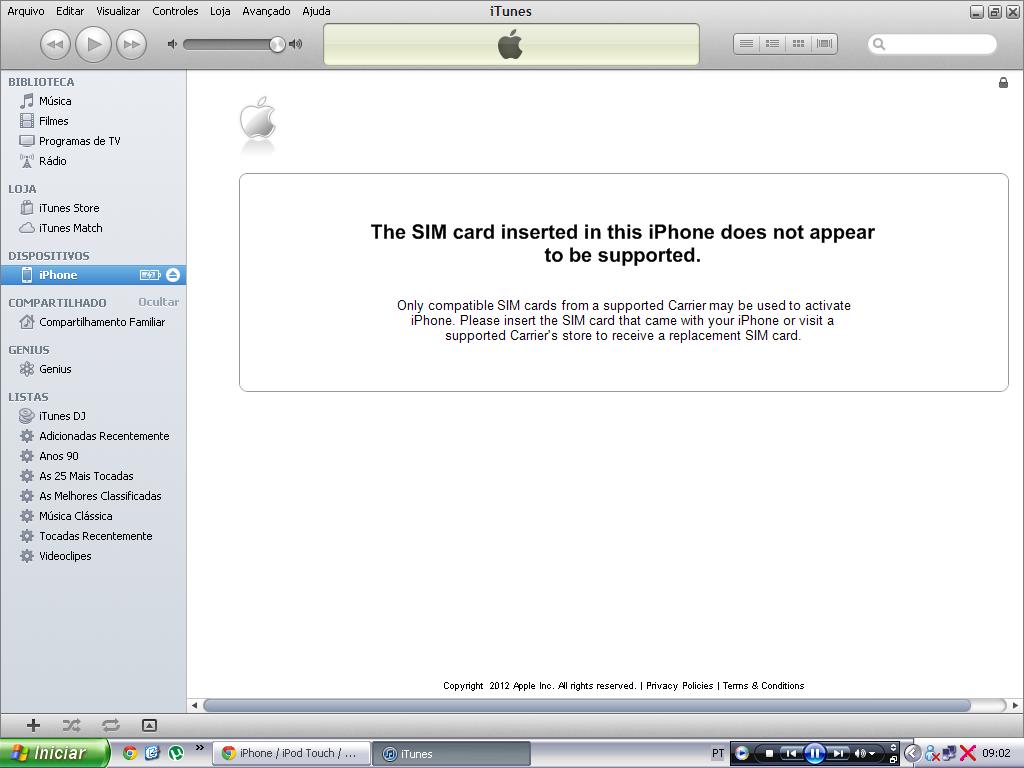
Task: Open the Loja menu
Action: 220,11
